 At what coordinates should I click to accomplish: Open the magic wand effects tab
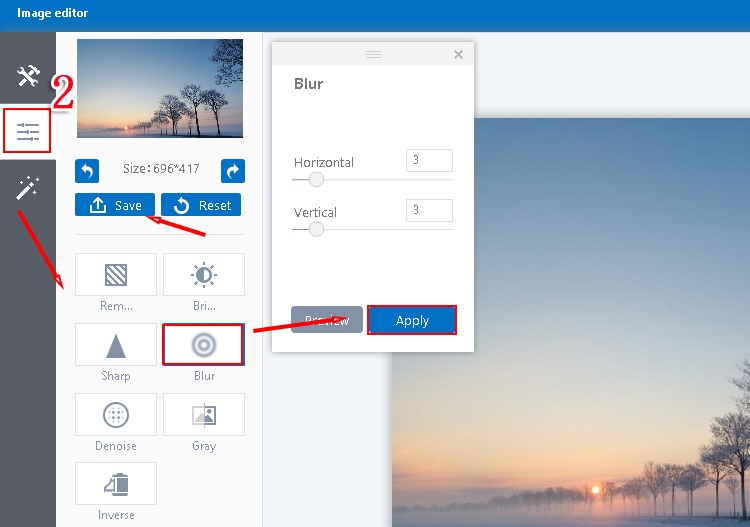27,187
